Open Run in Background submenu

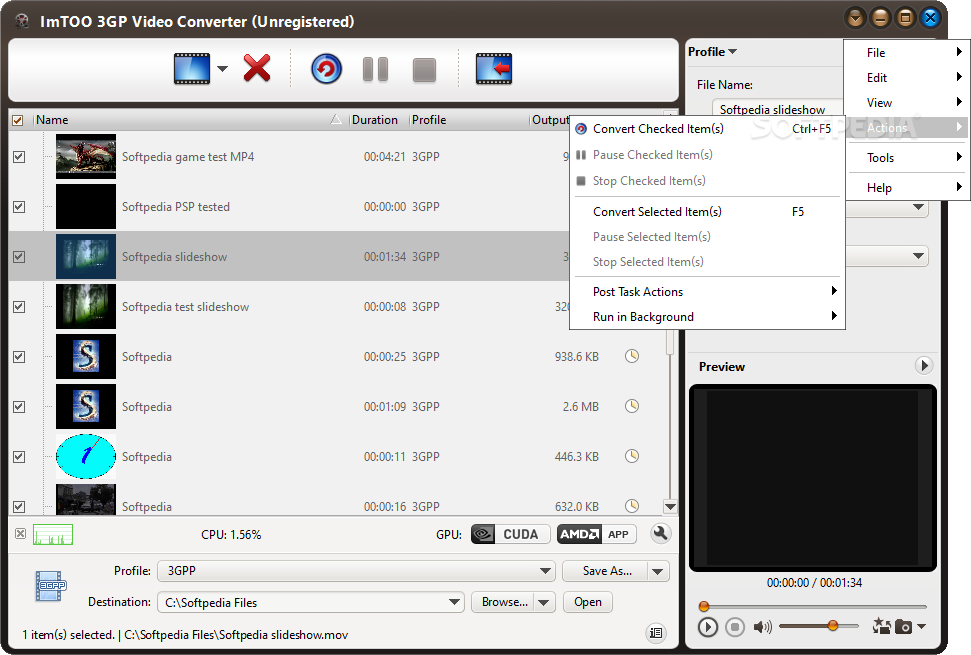pyautogui.click(x=707, y=316)
